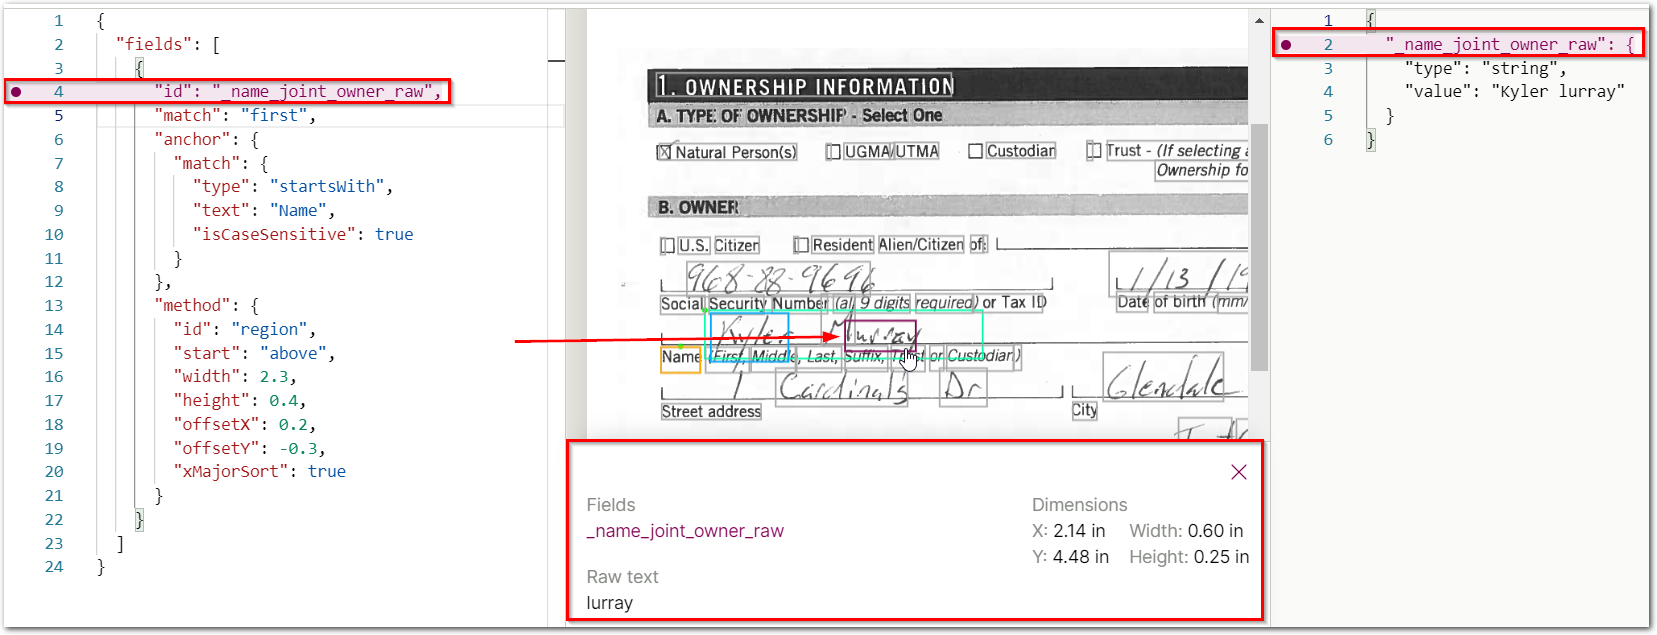Click the "height": 0.4 value
1657x635 pixels.
283,400
